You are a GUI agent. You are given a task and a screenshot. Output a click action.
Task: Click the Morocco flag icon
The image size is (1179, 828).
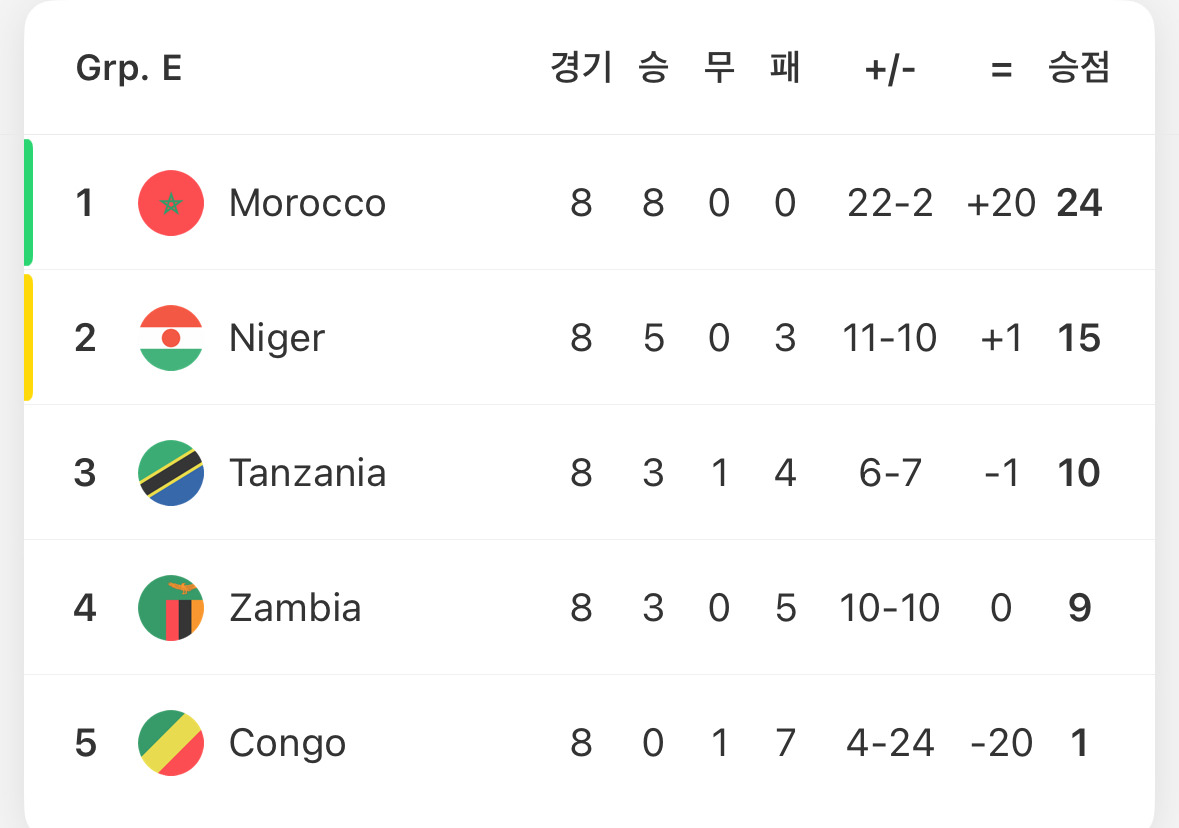pyautogui.click(x=171, y=203)
